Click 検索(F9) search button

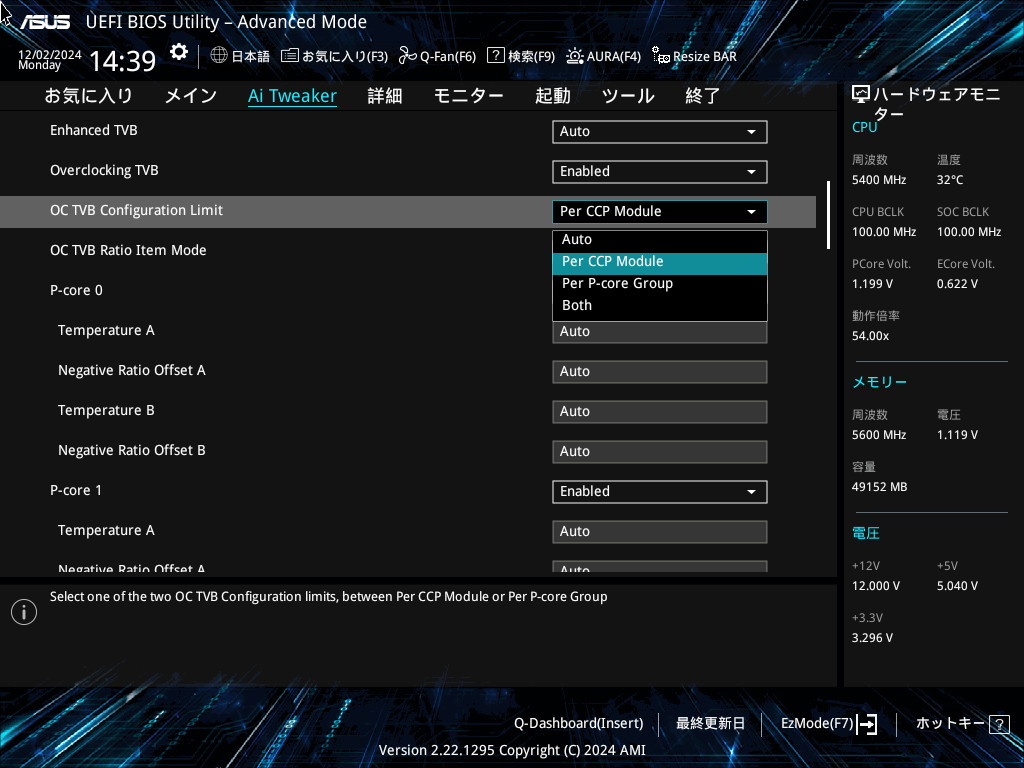click(521, 56)
